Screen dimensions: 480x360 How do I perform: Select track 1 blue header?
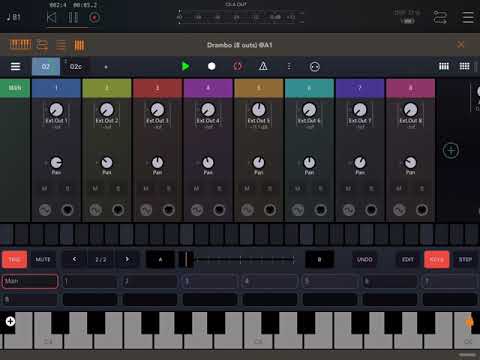click(56, 88)
